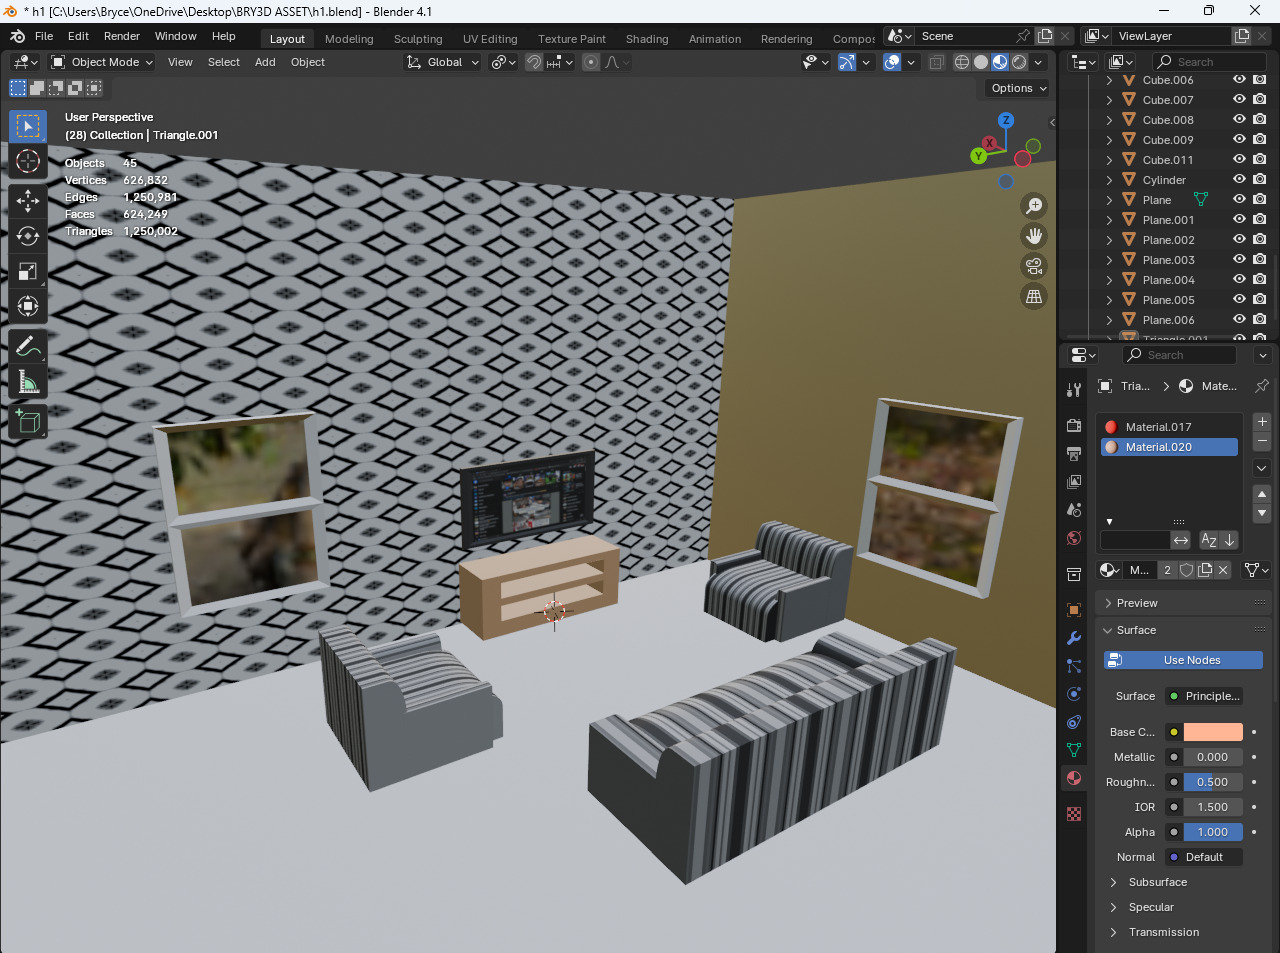Click the viewport zoom magnifier icon

pyautogui.click(x=1034, y=206)
